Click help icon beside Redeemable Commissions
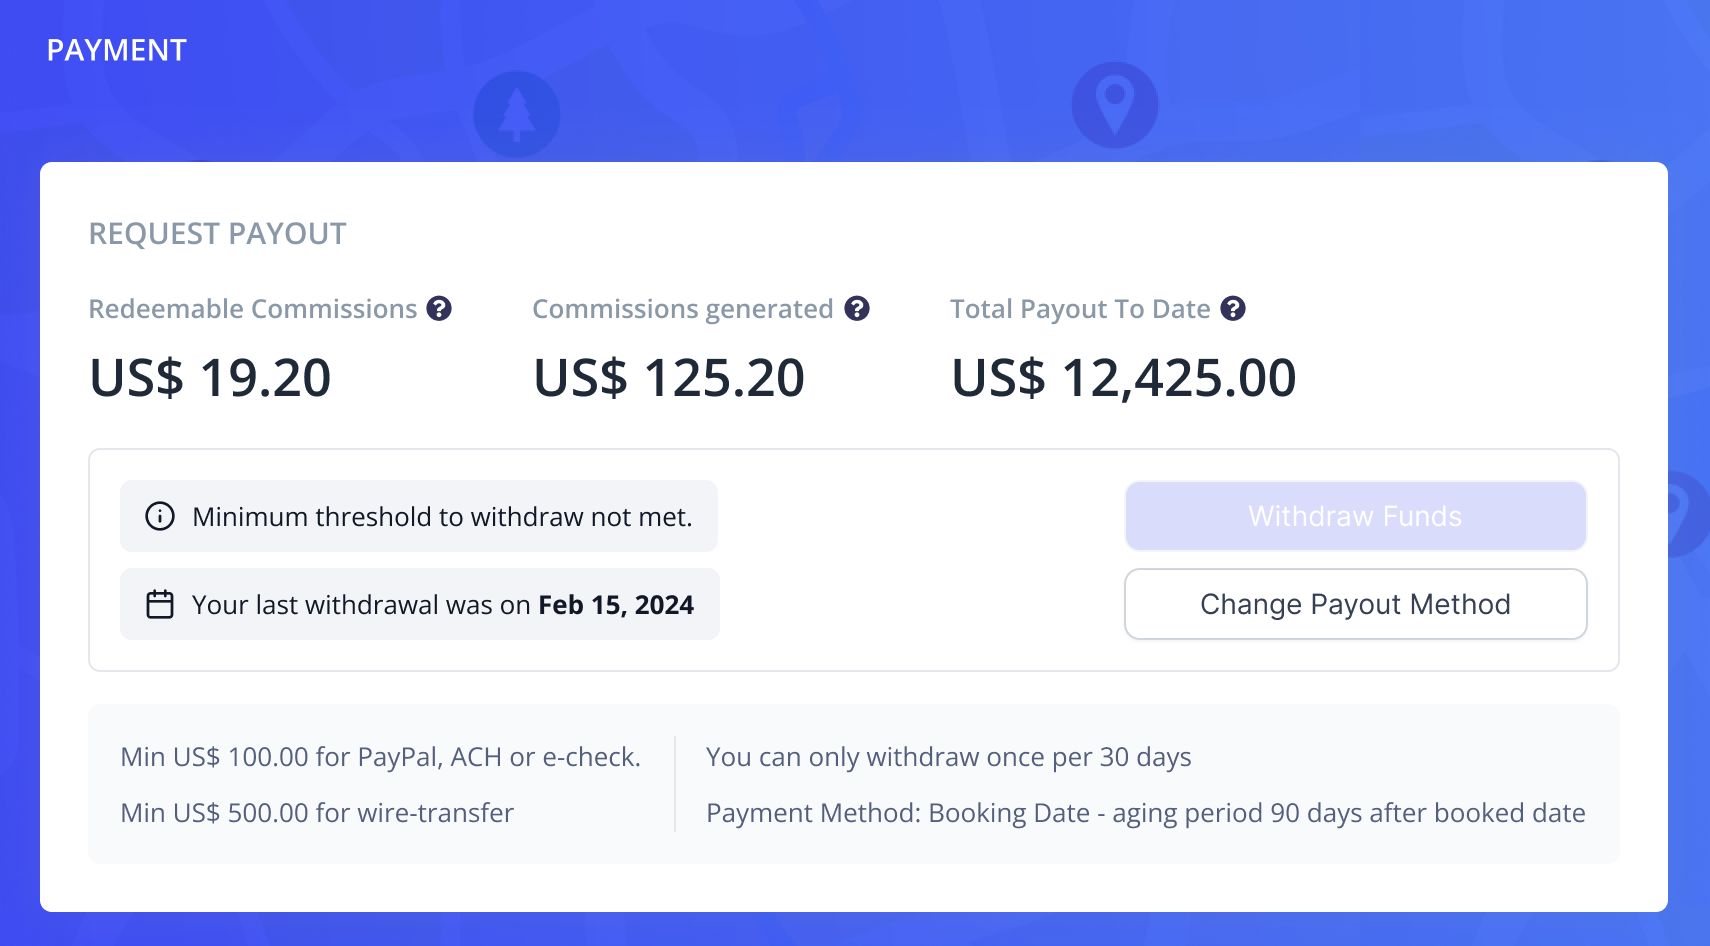The image size is (1710, 946). 439,308
